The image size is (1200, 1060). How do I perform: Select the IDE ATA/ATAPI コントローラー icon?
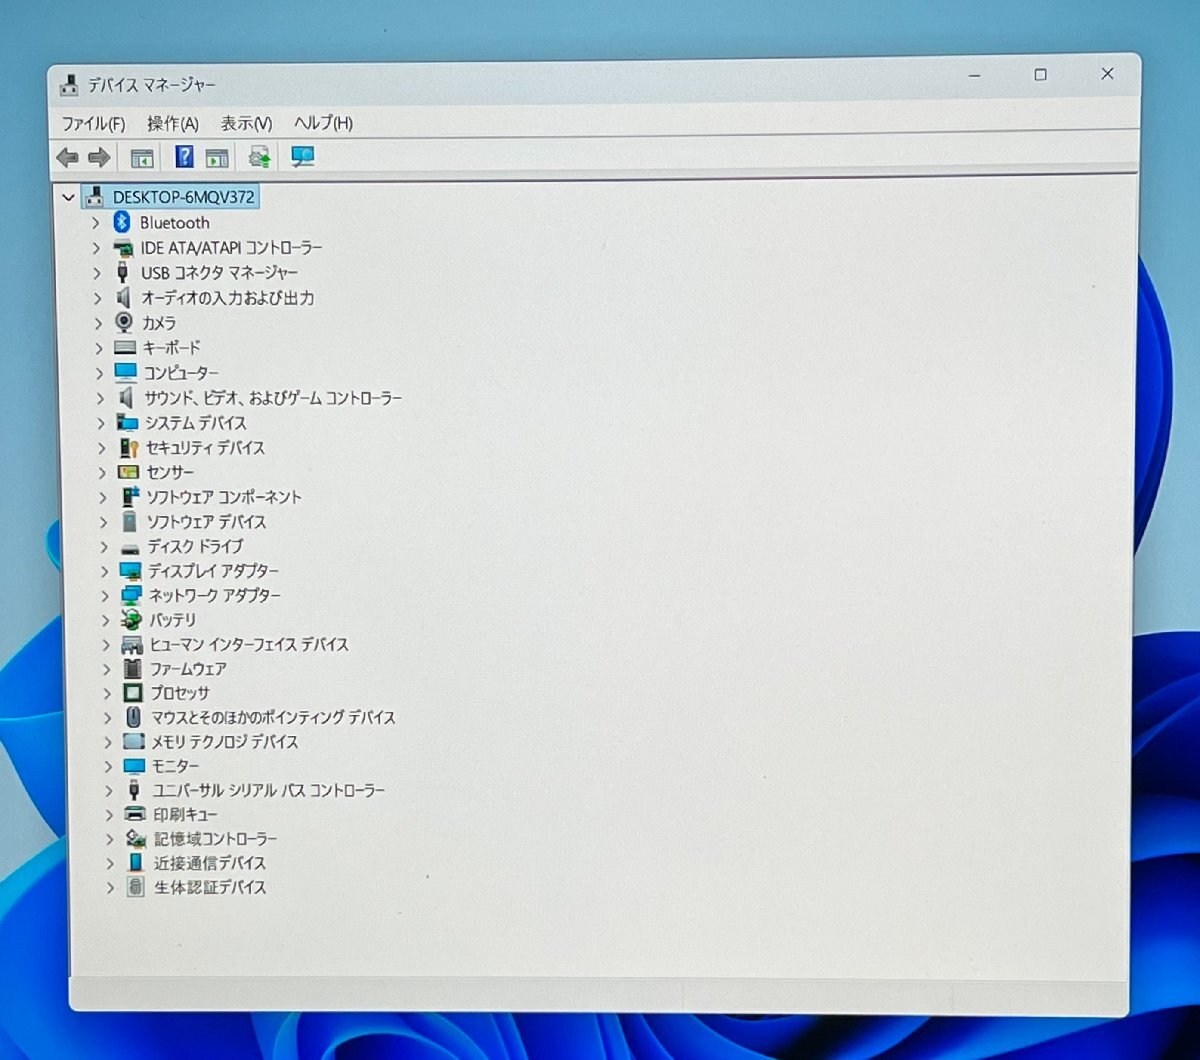click(x=123, y=248)
